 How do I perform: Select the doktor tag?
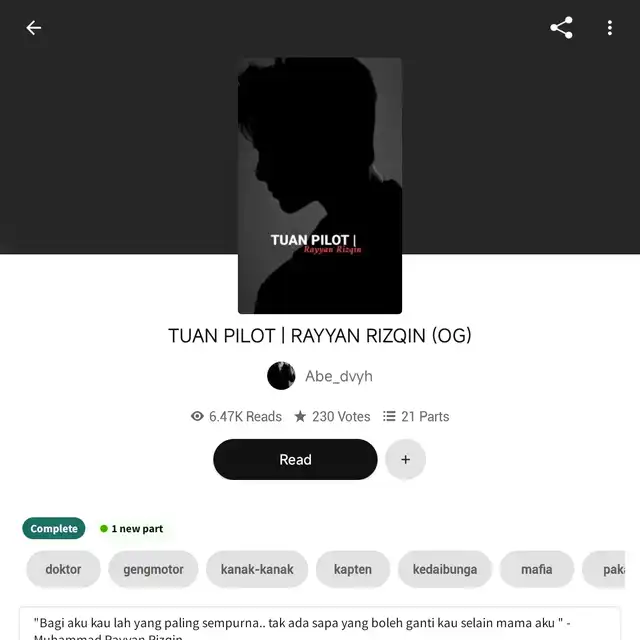click(x=63, y=569)
